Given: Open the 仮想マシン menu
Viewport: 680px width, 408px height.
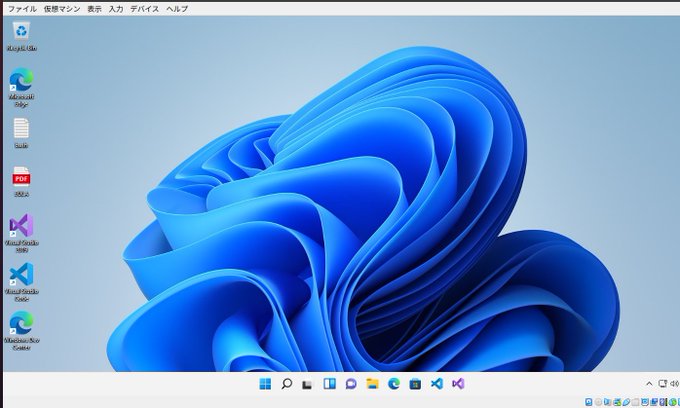Looking at the screenshot, I should tap(61, 8).
